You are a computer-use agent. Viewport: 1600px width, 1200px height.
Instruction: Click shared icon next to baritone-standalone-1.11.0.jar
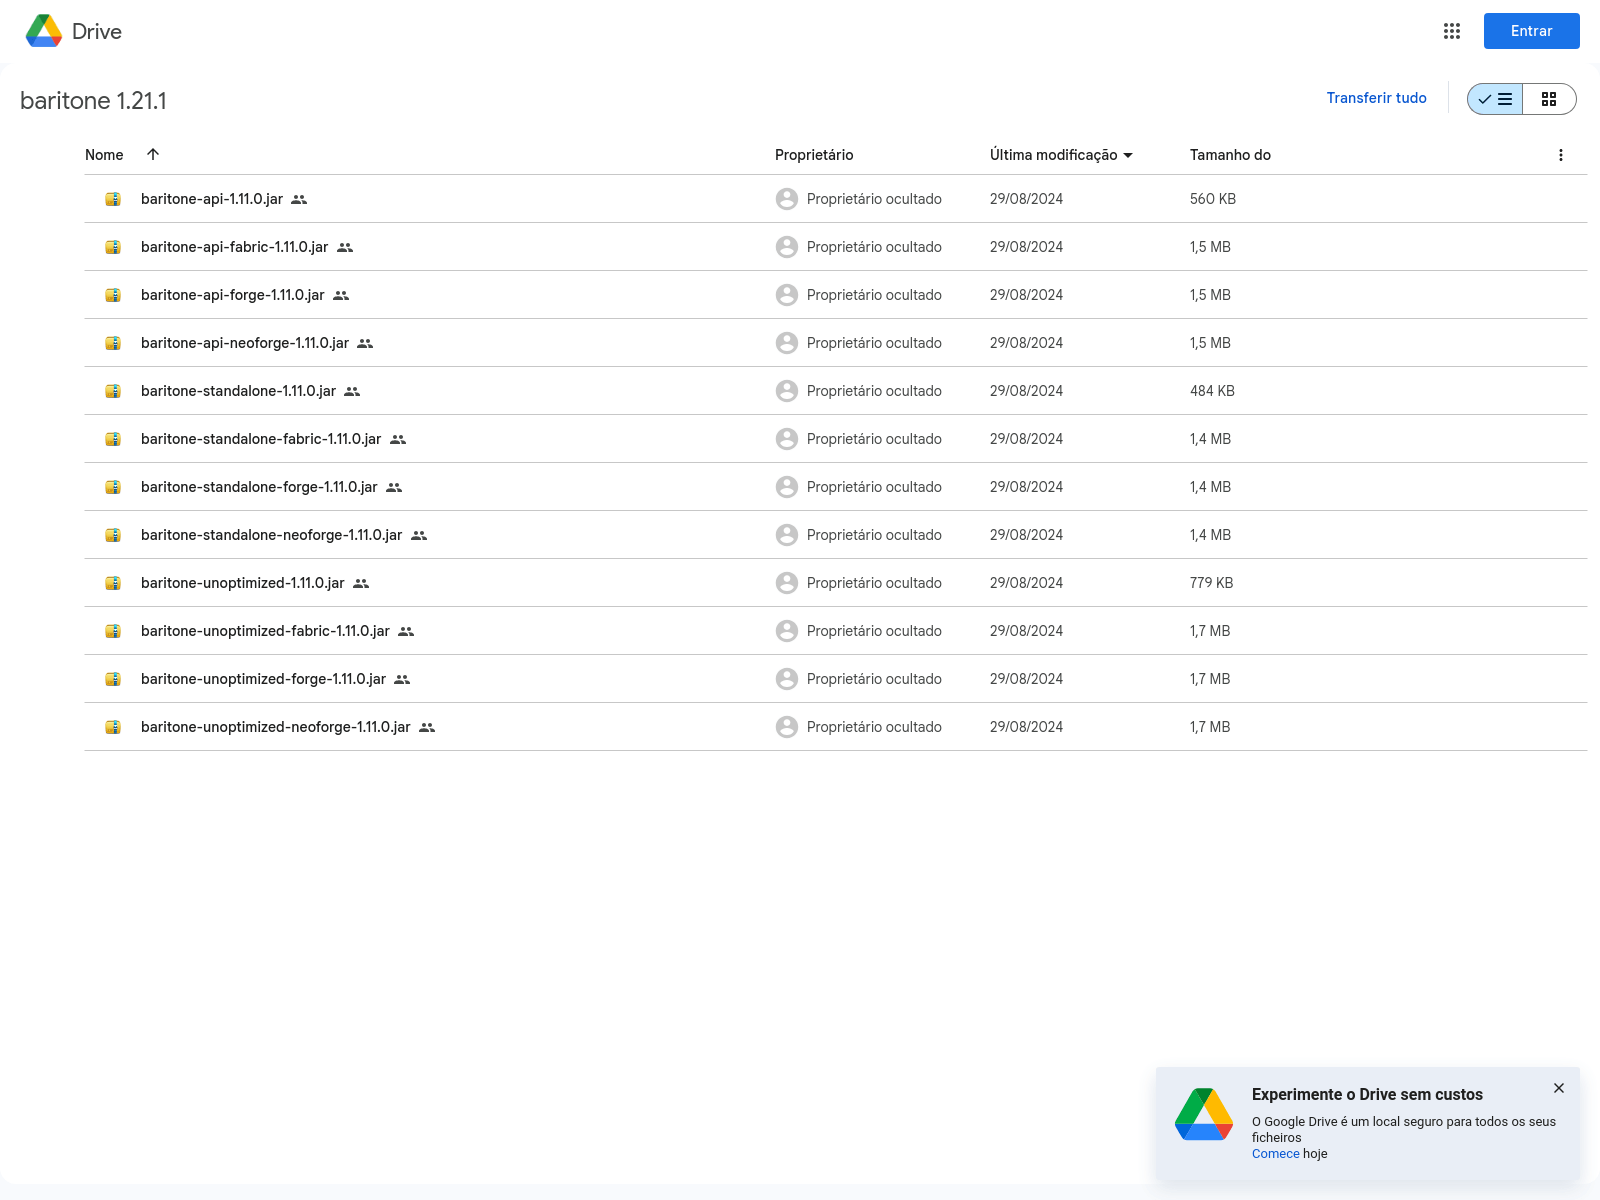coord(352,392)
